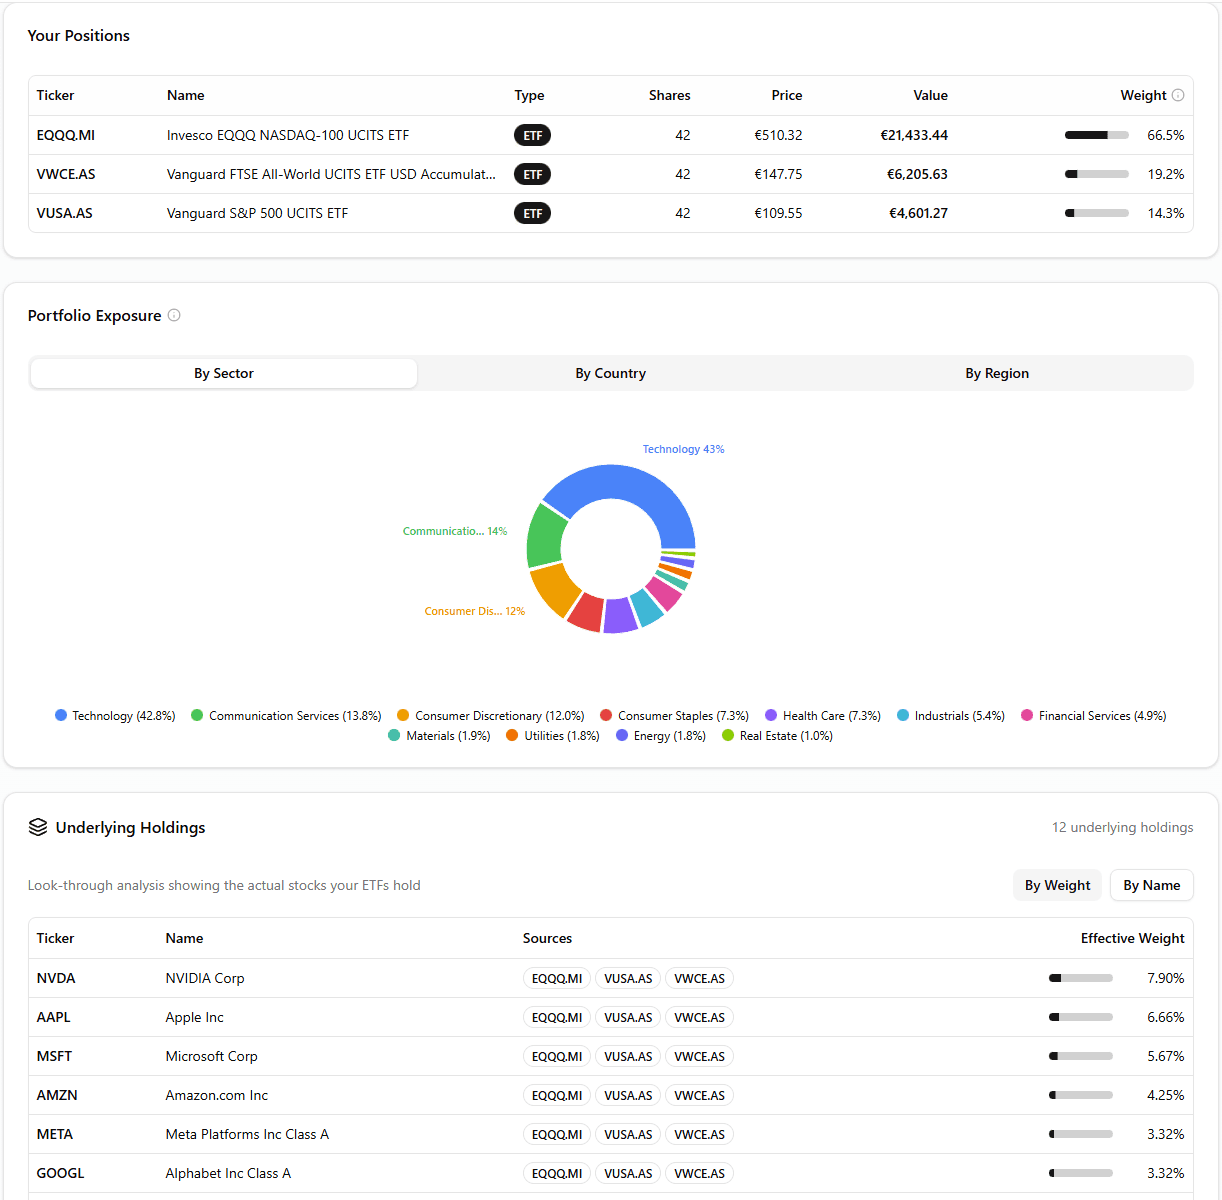This screenshot has width=1222, height=1200.
Task: Click the NVDA effective weight bar
Action: (1081, 978)
